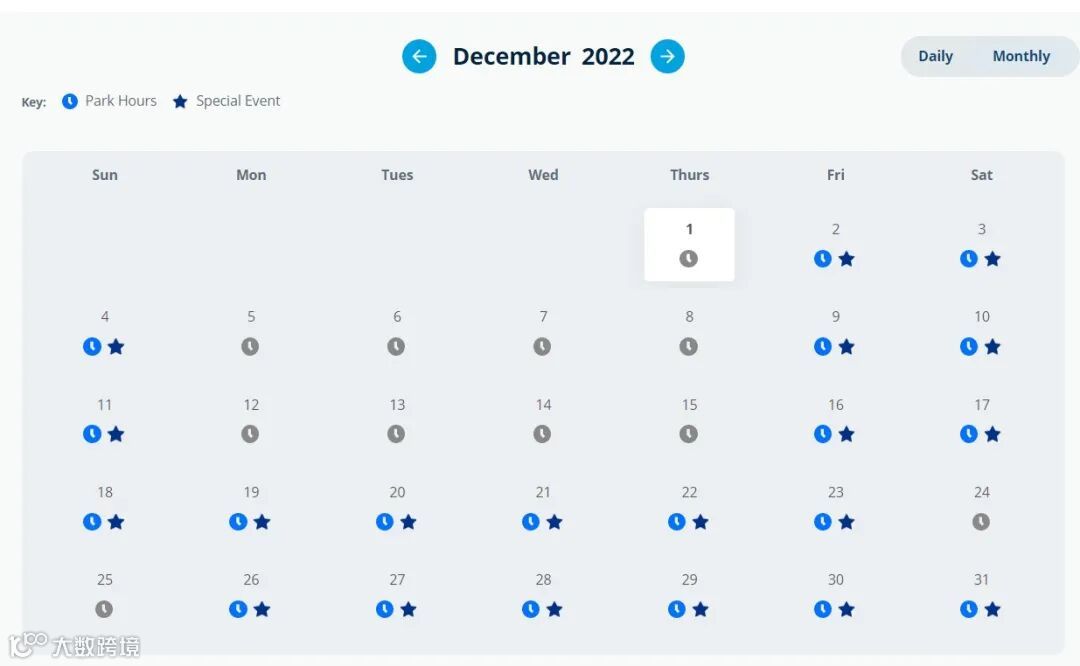Click the gray clock icon on December 24
Screen dimensions: 1080x666
pyautogui.click(x=981, y=522)
